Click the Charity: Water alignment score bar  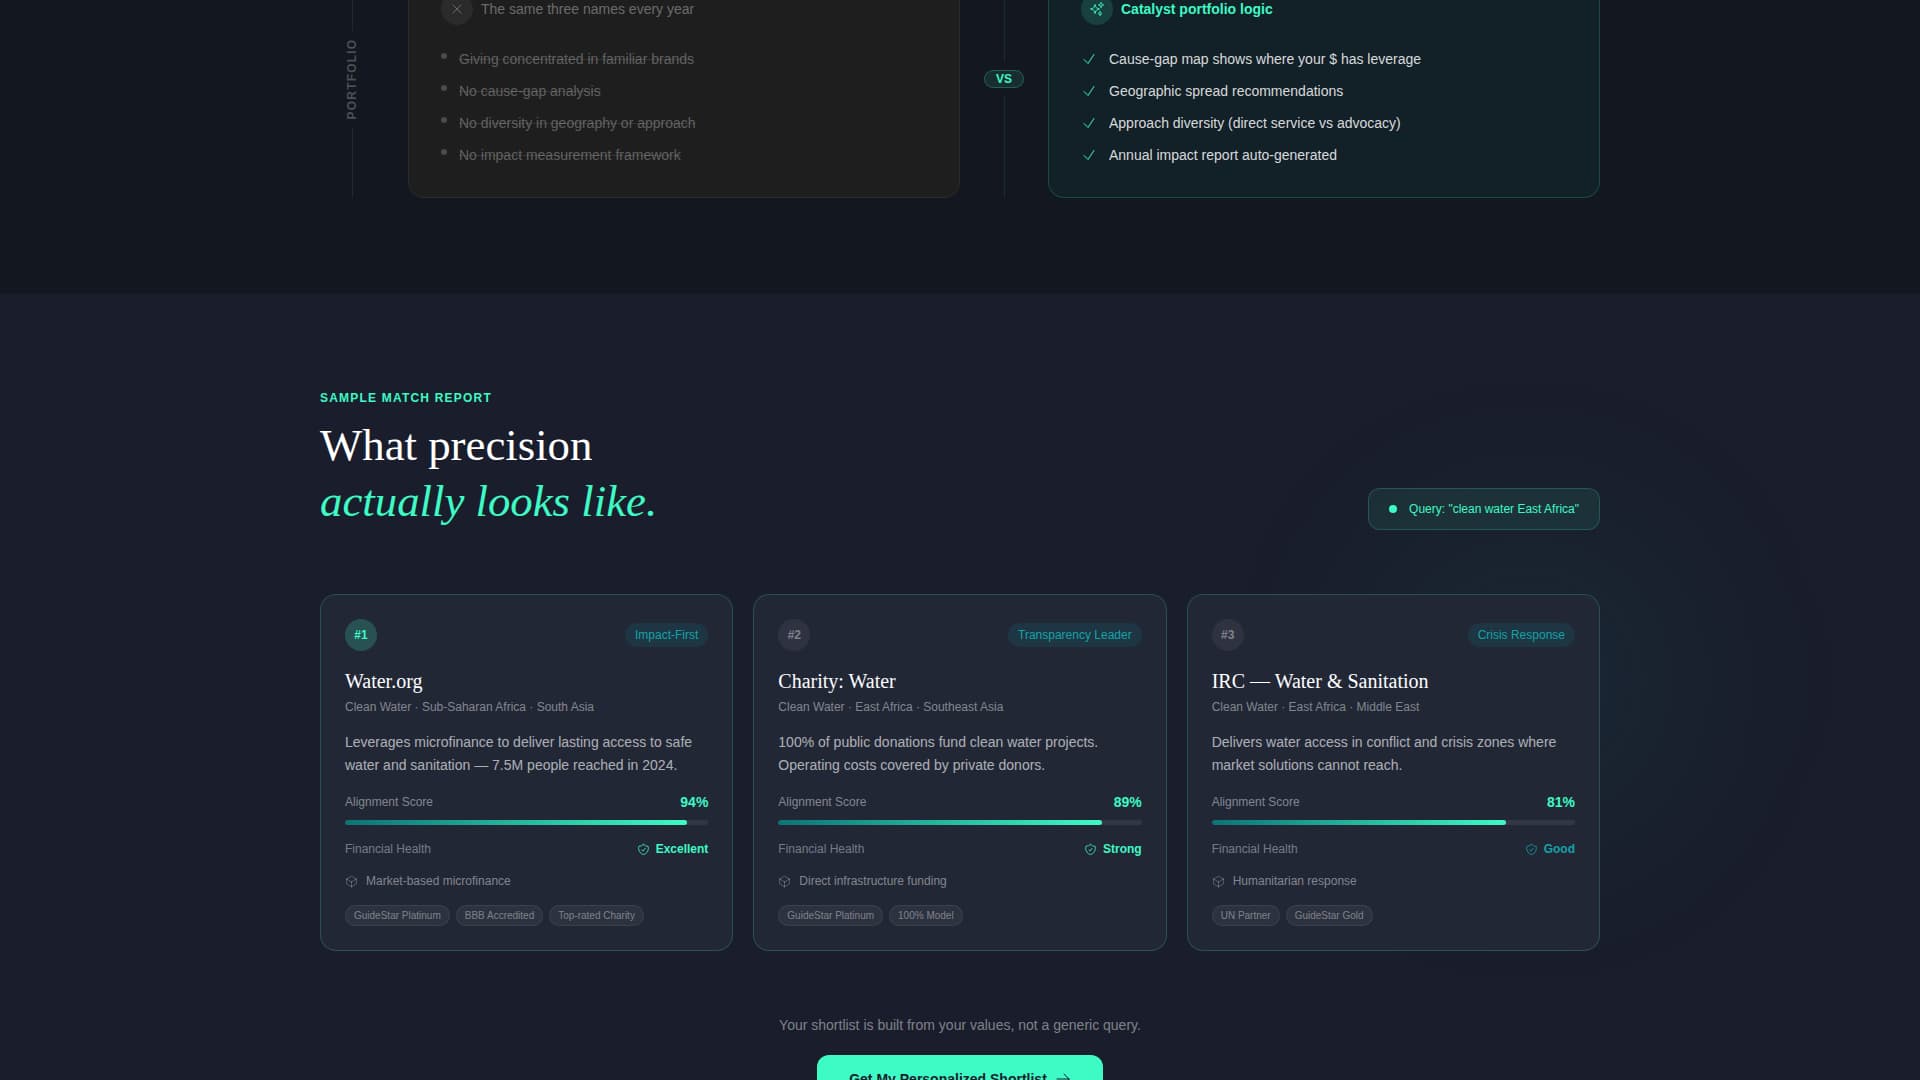pyautogui.click(x=960, y=823)
